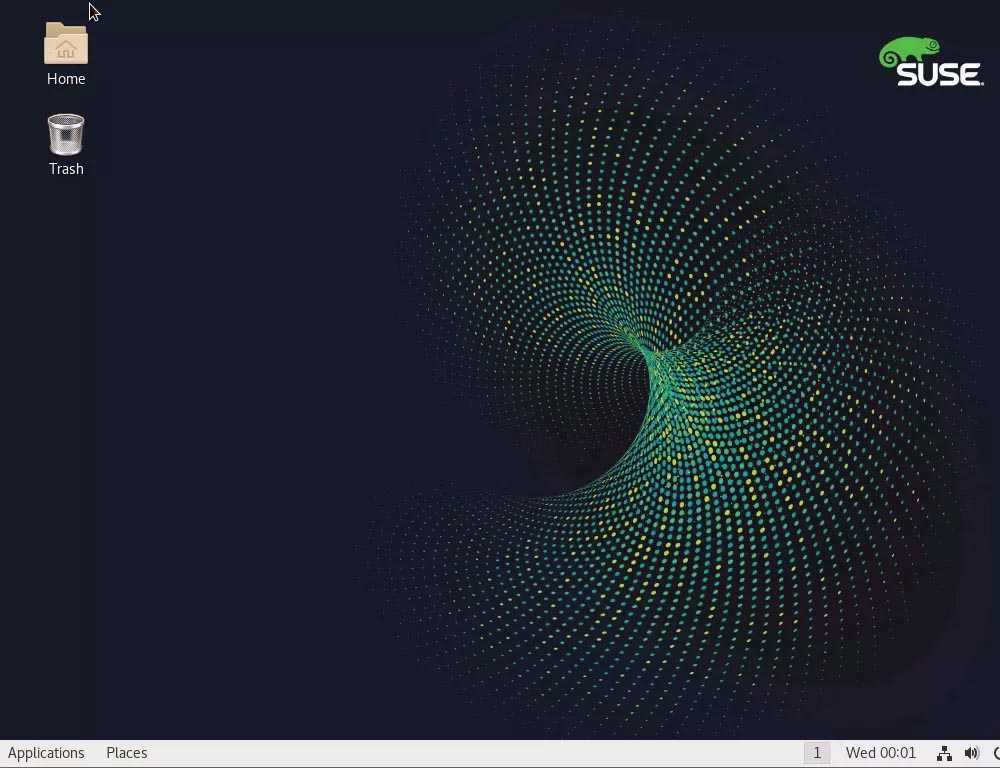Screen dimensions: 1000x768
Task: Click the white SUSE wordmark text
Action: (939, 75)
